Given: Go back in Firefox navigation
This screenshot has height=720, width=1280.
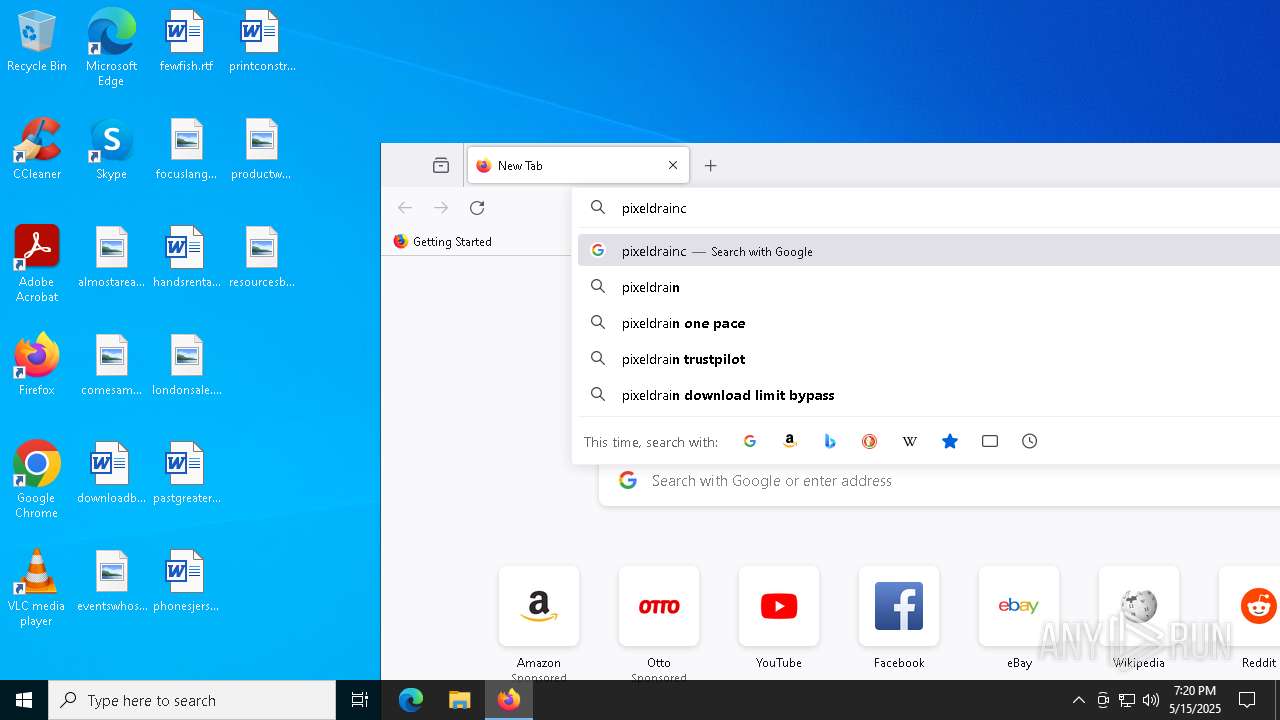Looking at the screenshot, I should pos(405,208).
